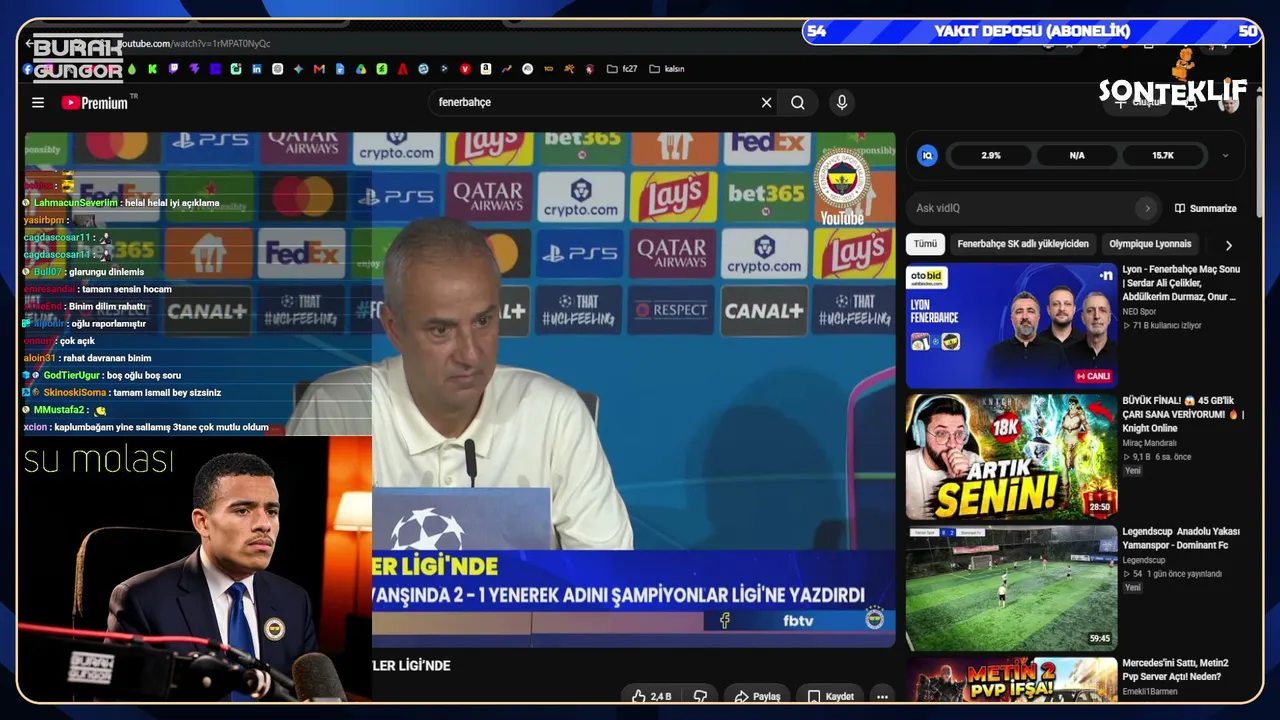The width and height of the screenshot is (1280, 720).
Task: Click the browser address bar URL
Action: pyautogui.click(x=195, y=44)
